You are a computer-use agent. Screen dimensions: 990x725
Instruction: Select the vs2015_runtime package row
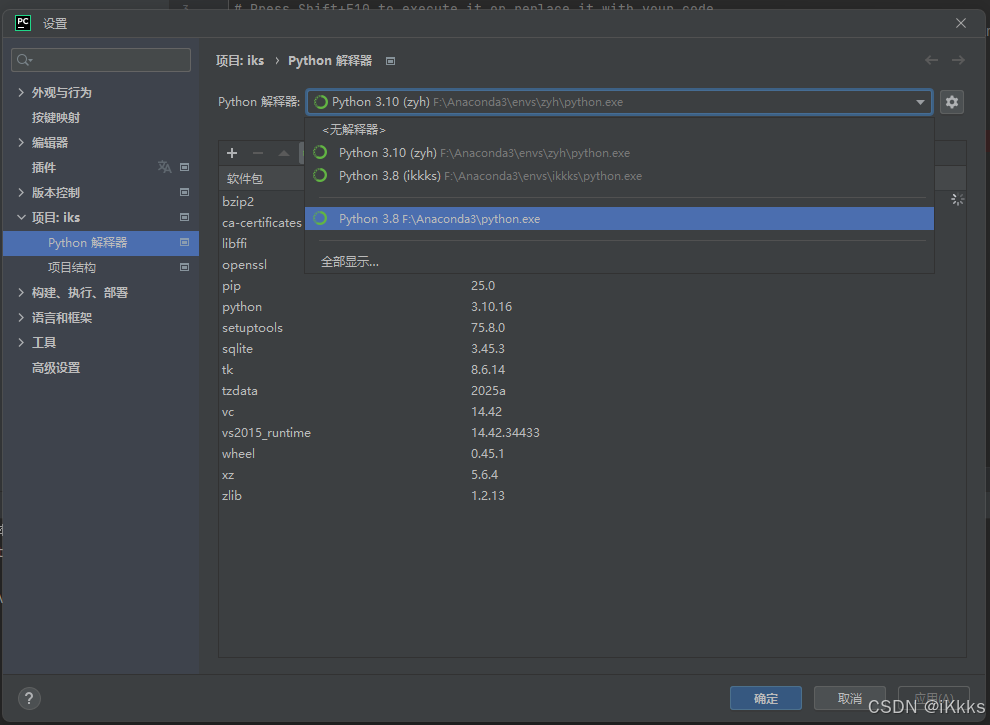coord(592,433)
